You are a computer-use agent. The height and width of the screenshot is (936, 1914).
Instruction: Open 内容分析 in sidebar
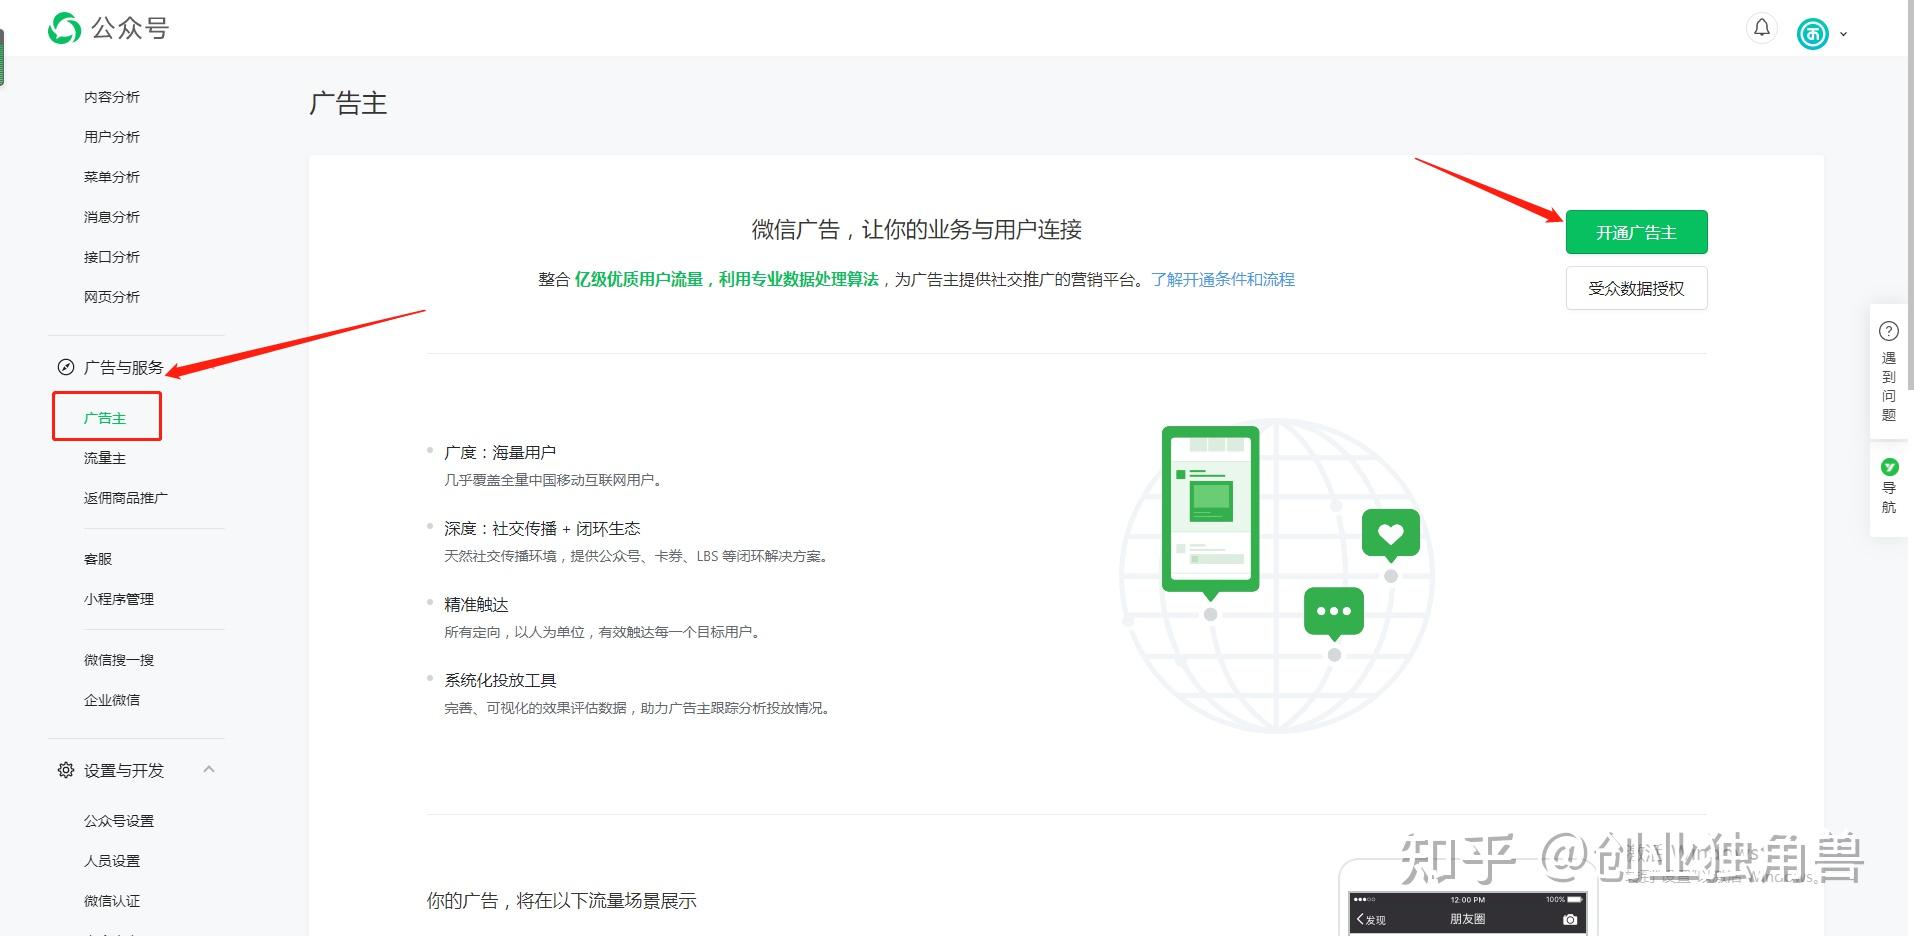pos(112,97)
